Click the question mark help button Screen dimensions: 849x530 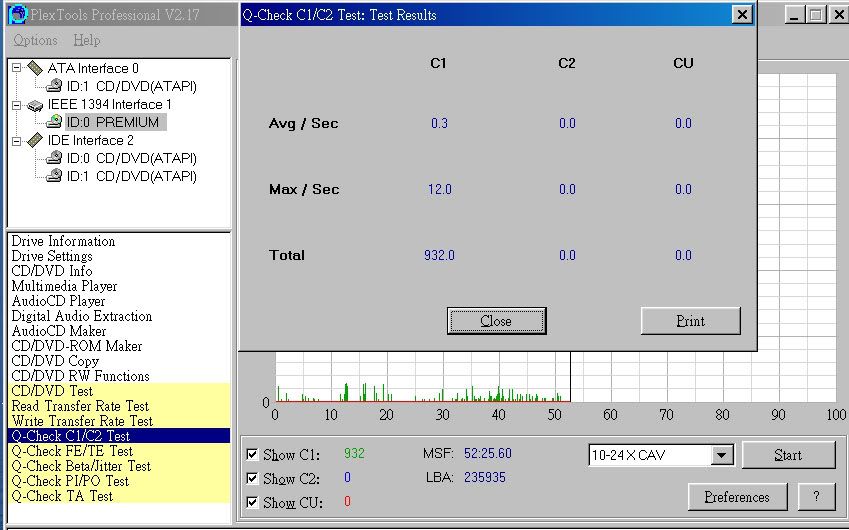tap(817, 497)
